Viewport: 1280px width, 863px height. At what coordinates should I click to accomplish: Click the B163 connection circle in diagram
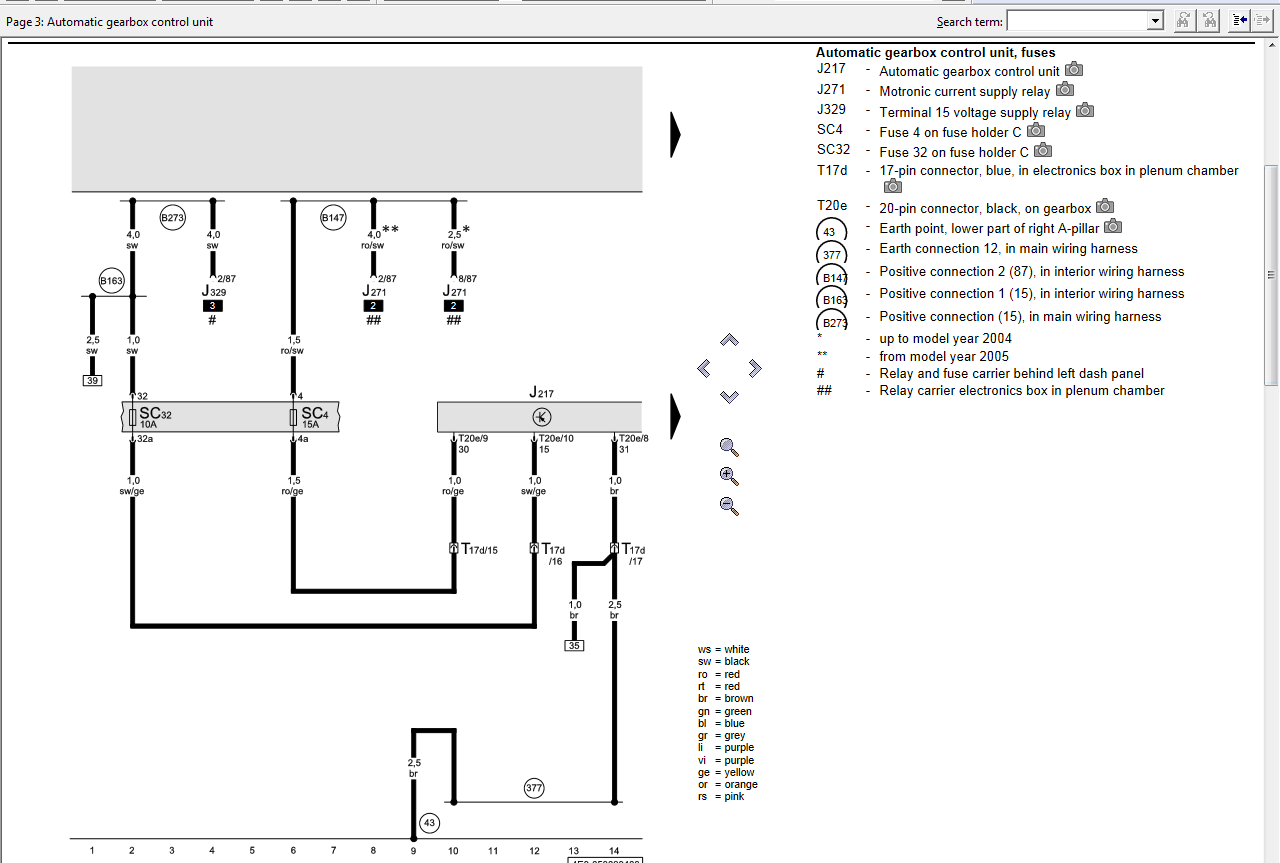point(111,281)
